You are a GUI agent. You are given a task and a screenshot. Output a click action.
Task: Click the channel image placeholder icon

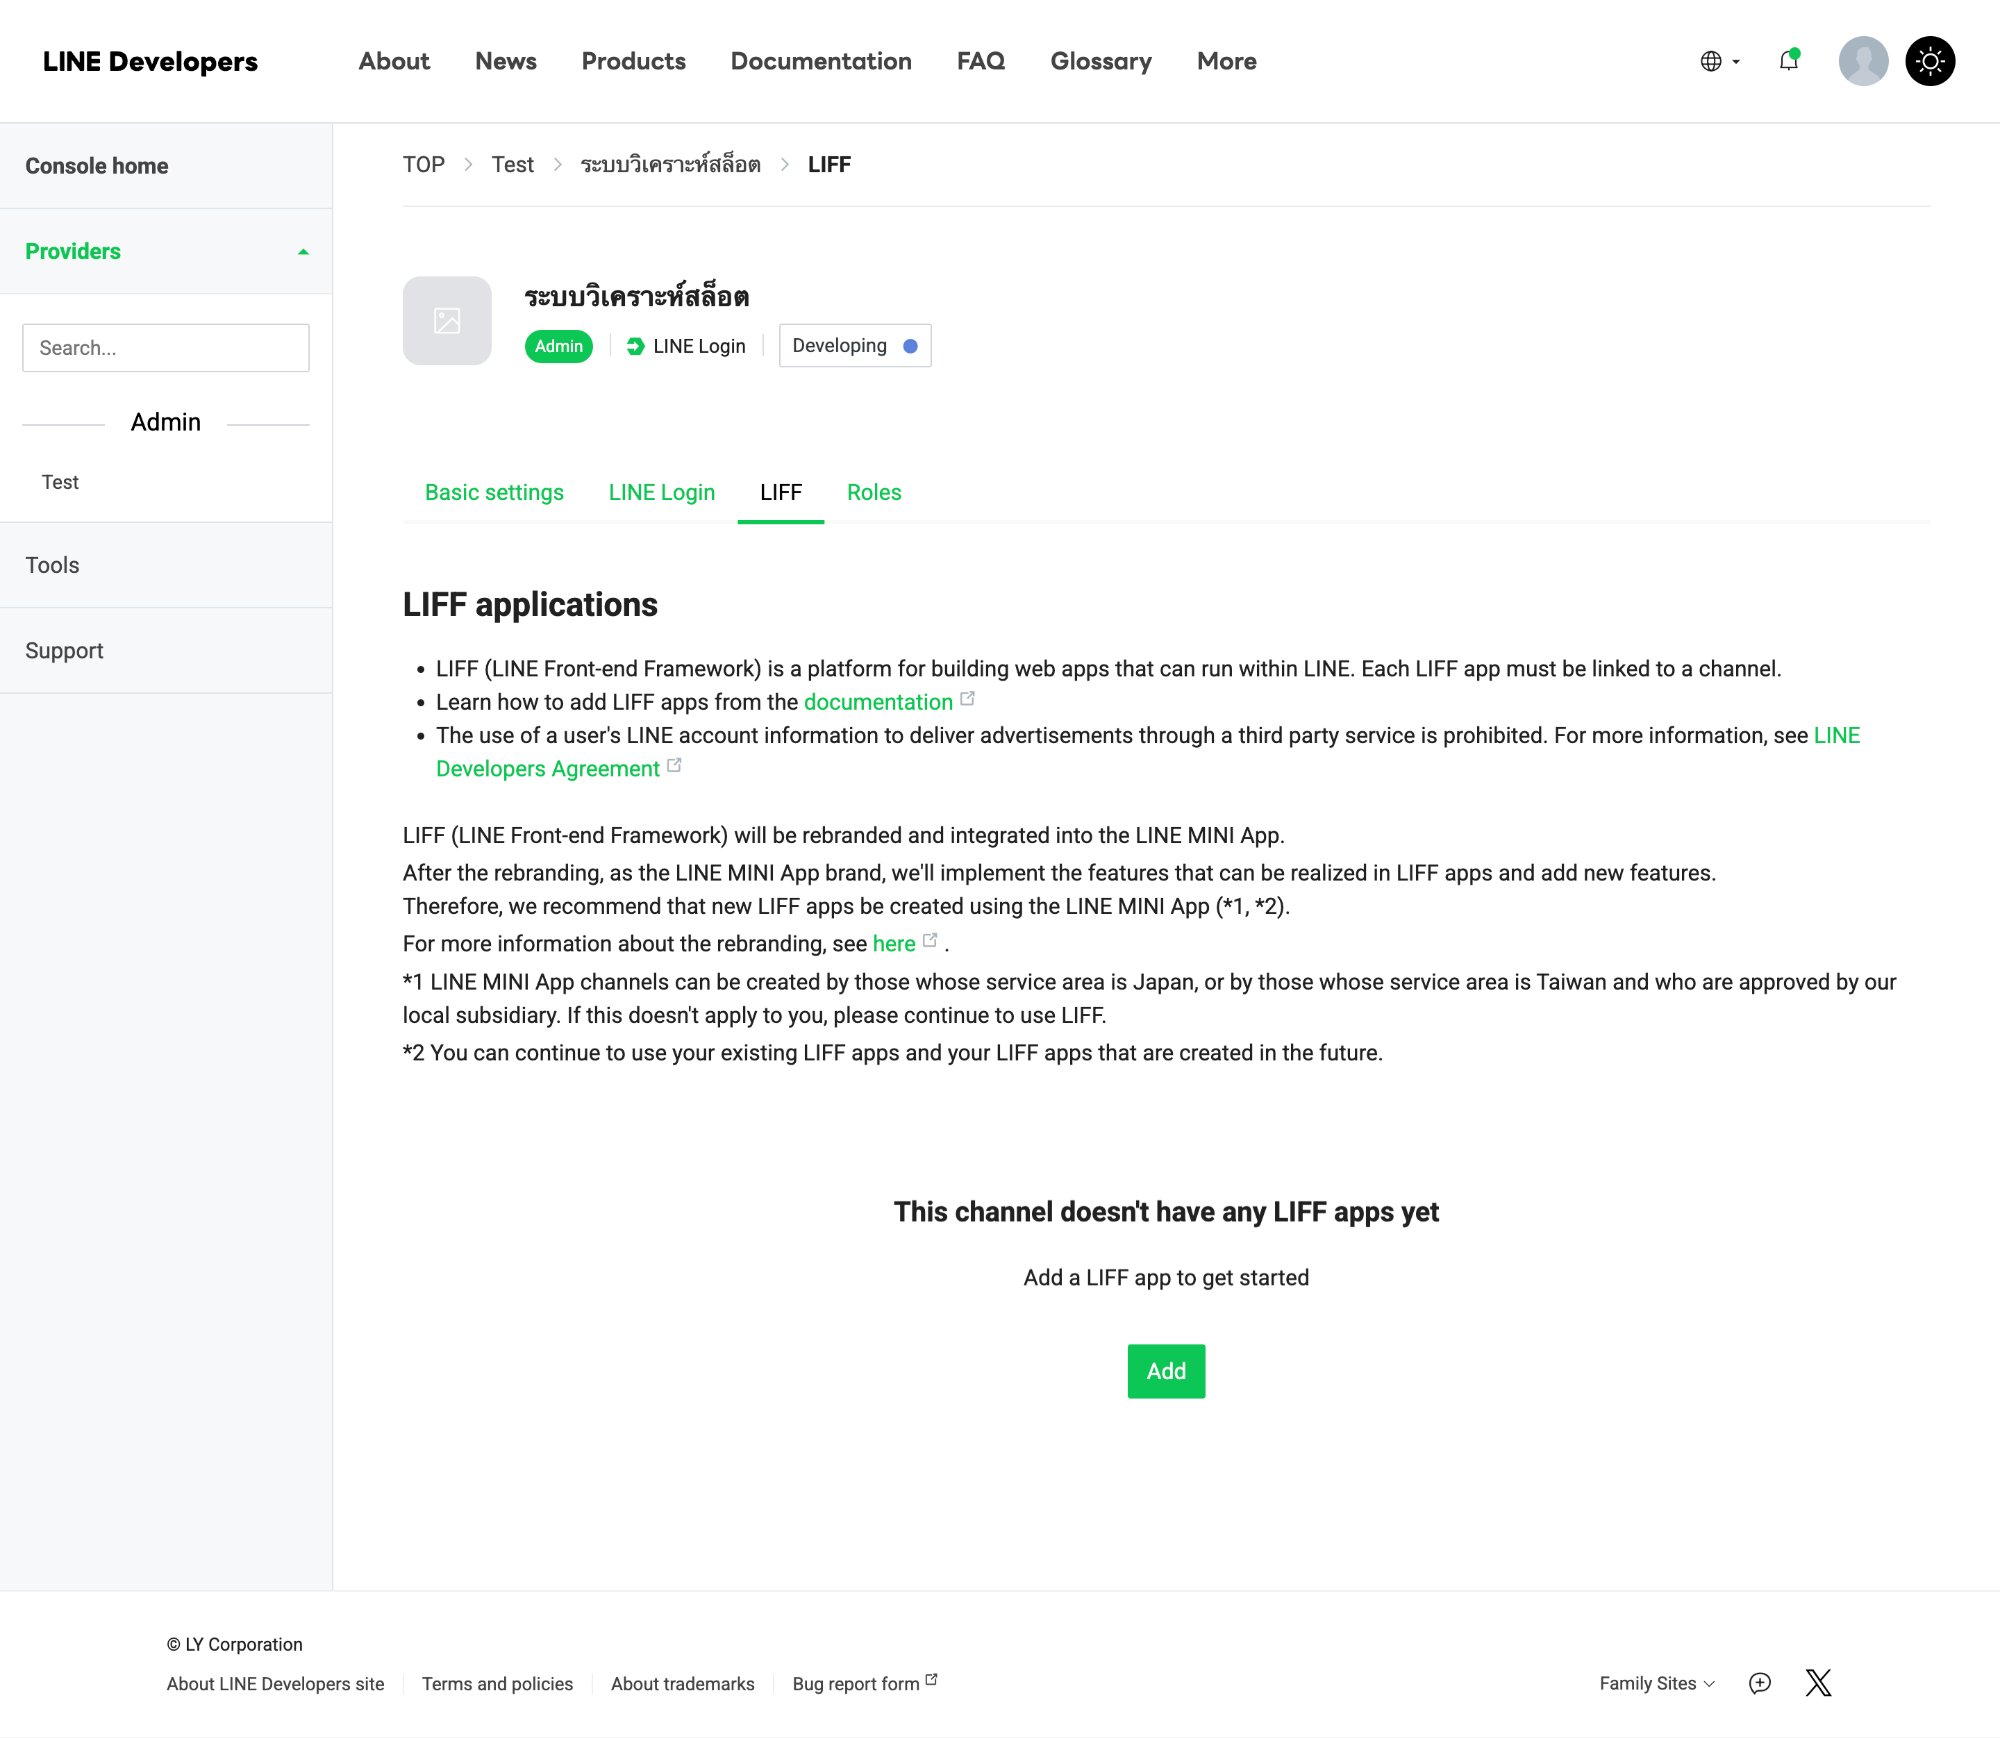click(447, 321)
